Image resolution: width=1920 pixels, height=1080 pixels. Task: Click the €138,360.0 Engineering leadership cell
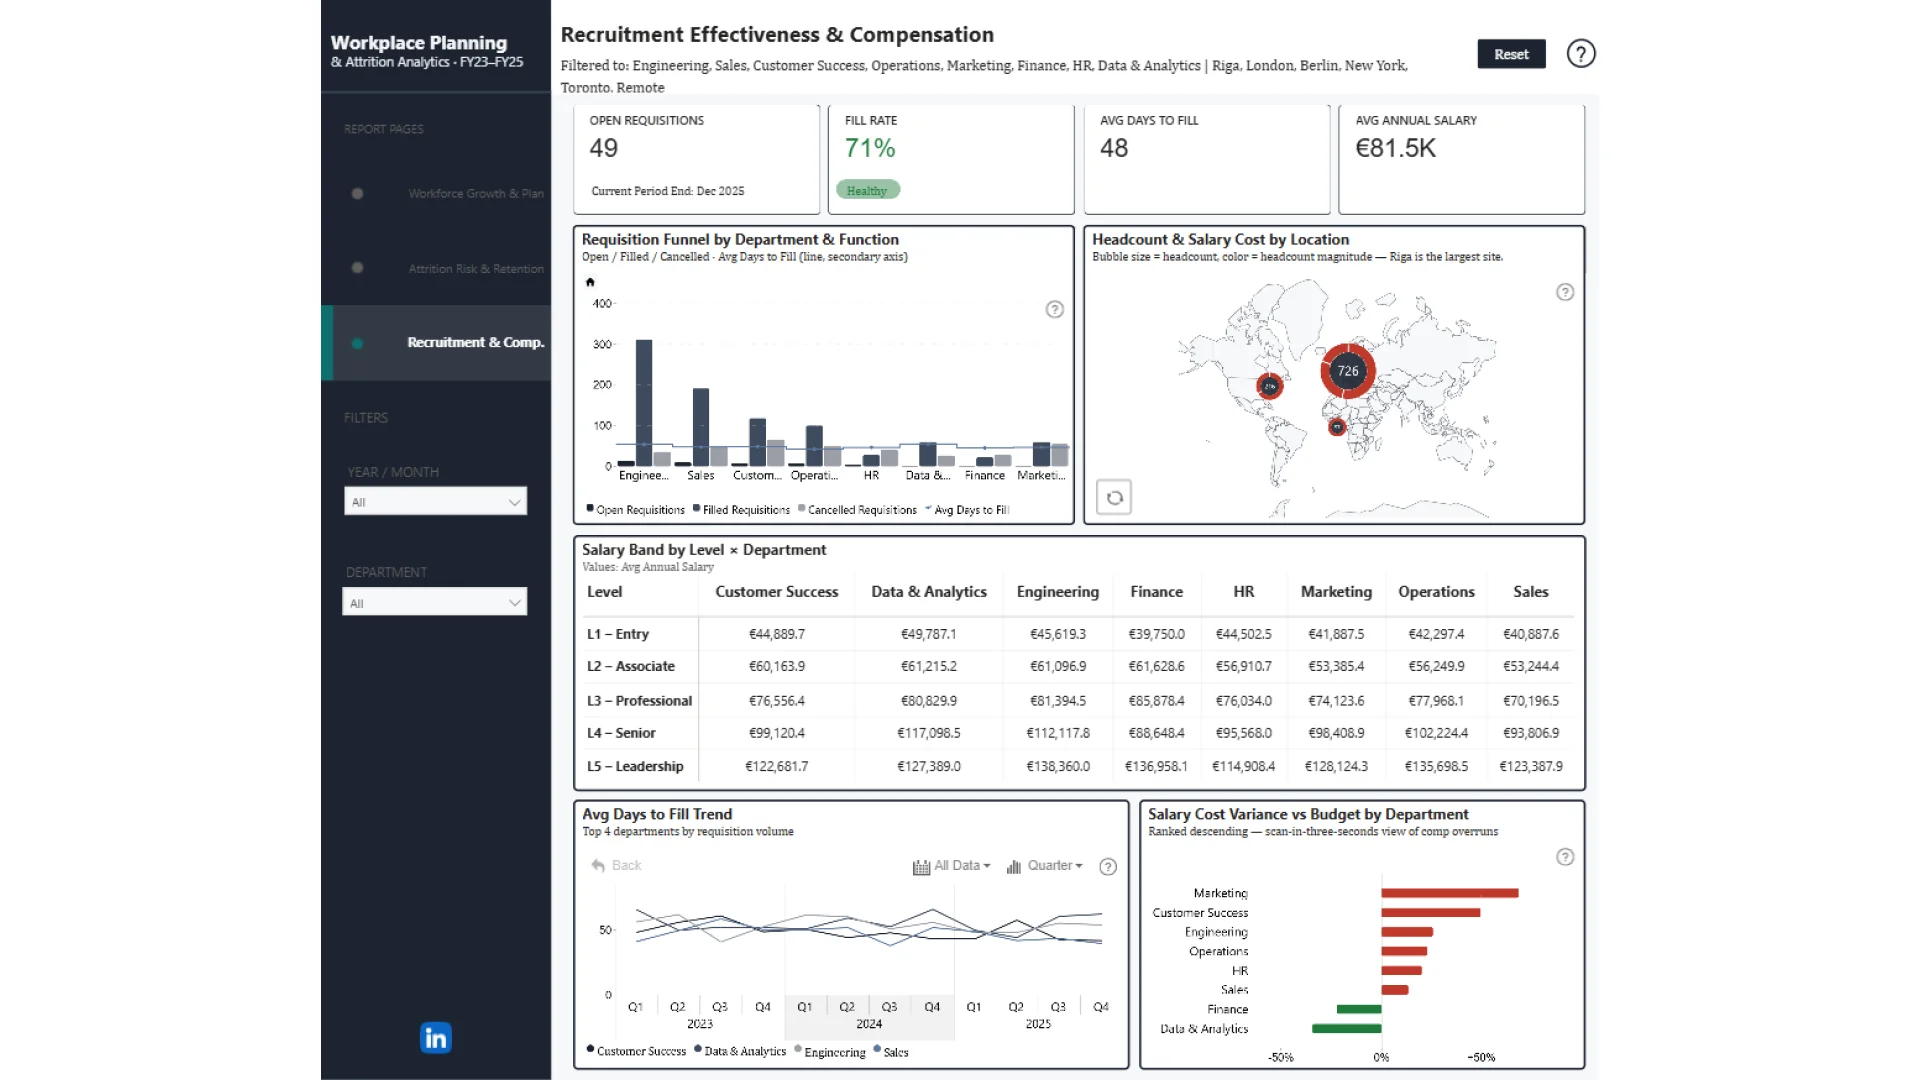coord(1058,766)
